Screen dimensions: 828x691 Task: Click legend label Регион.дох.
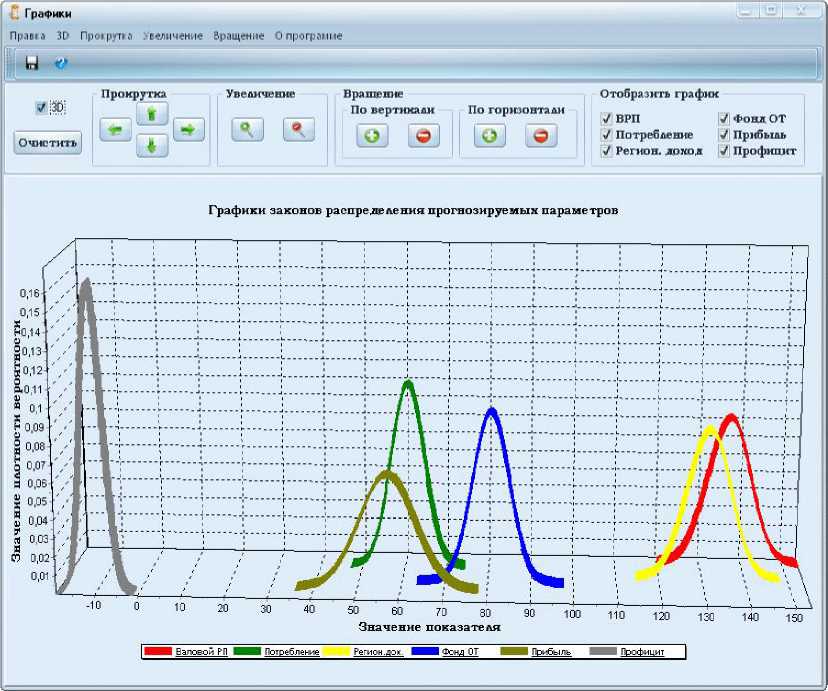(x=378, y=652)
